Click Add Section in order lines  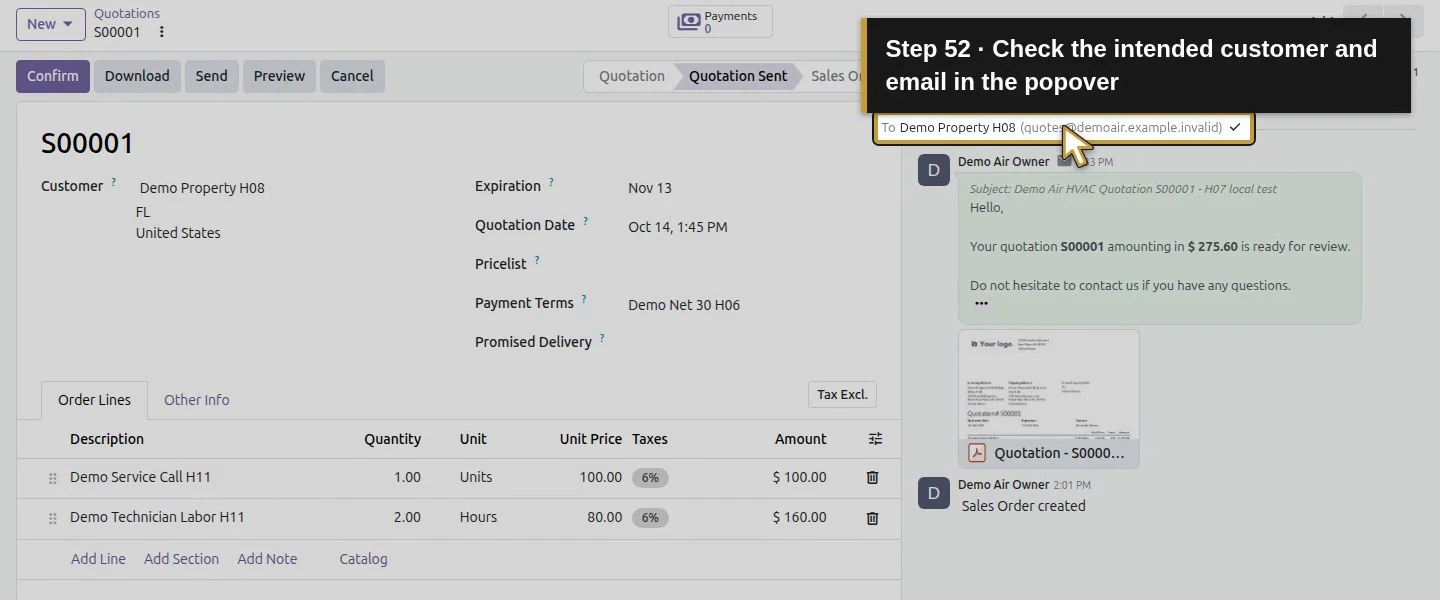tap(181, 559)
